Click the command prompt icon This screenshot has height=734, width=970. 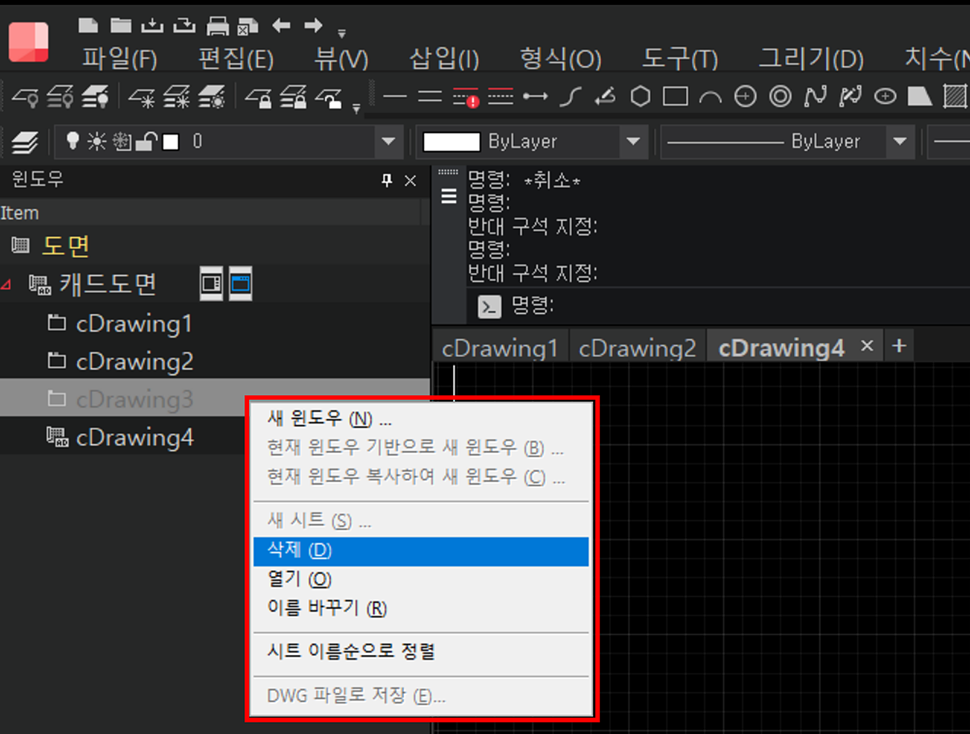click(490, 306)
